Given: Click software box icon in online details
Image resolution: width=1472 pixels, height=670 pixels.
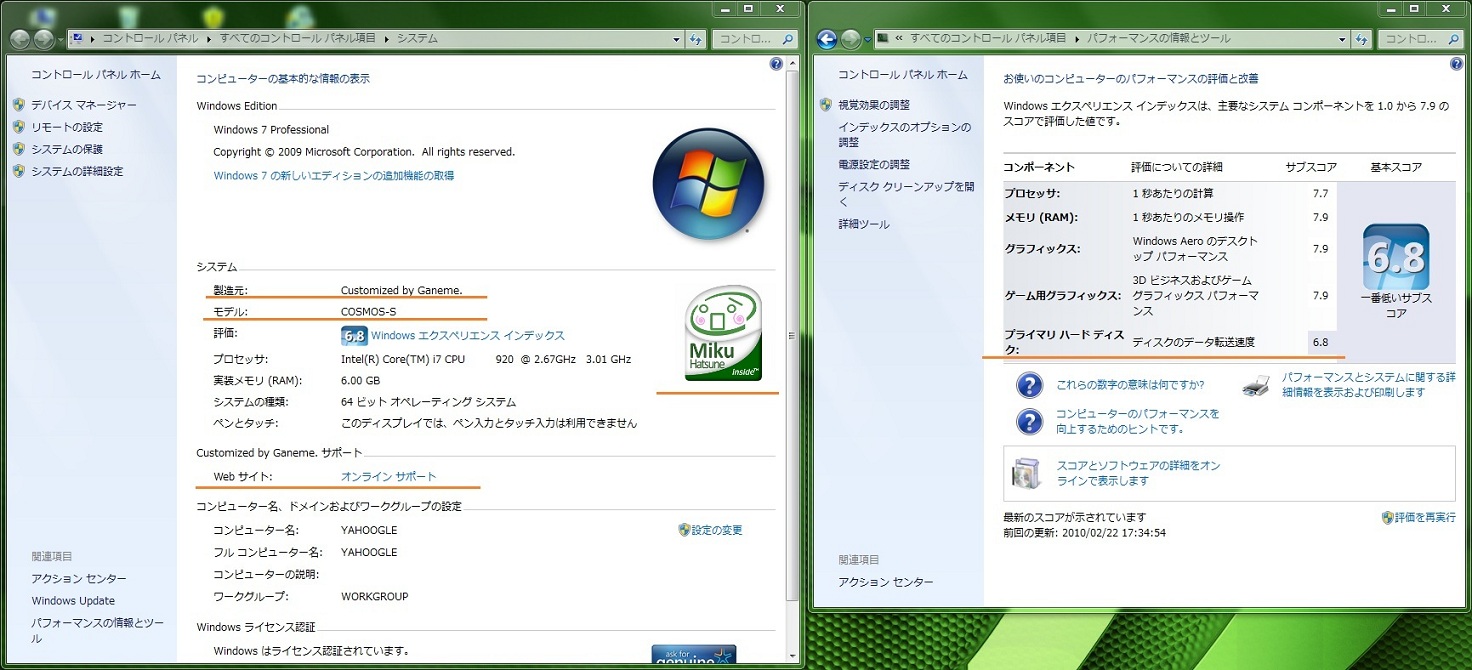Looking at the screenshot, I should pos(1027,473).
